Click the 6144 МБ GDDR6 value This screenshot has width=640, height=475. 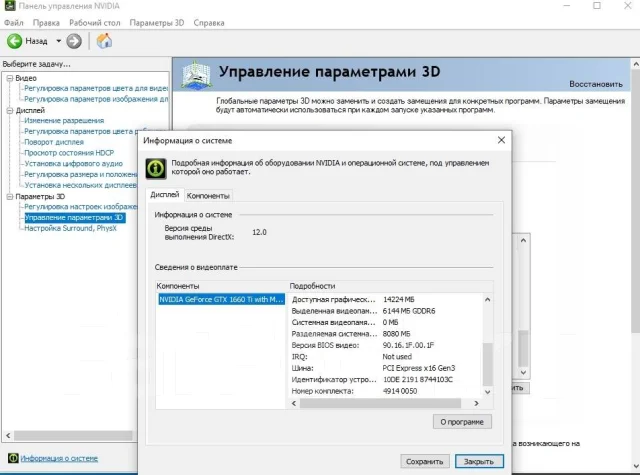tap(409, 311)
